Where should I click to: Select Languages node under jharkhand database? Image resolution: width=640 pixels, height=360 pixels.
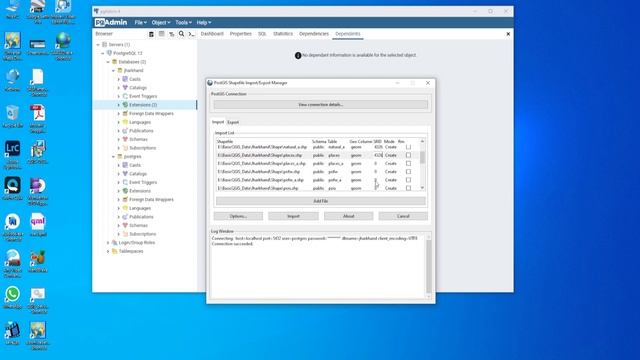(140, 122)
